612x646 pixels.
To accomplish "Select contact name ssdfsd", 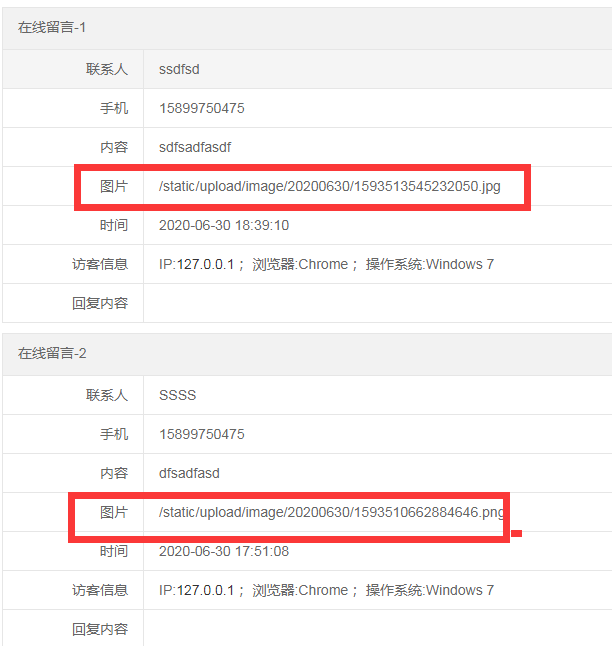I will [x=180, y=70].
